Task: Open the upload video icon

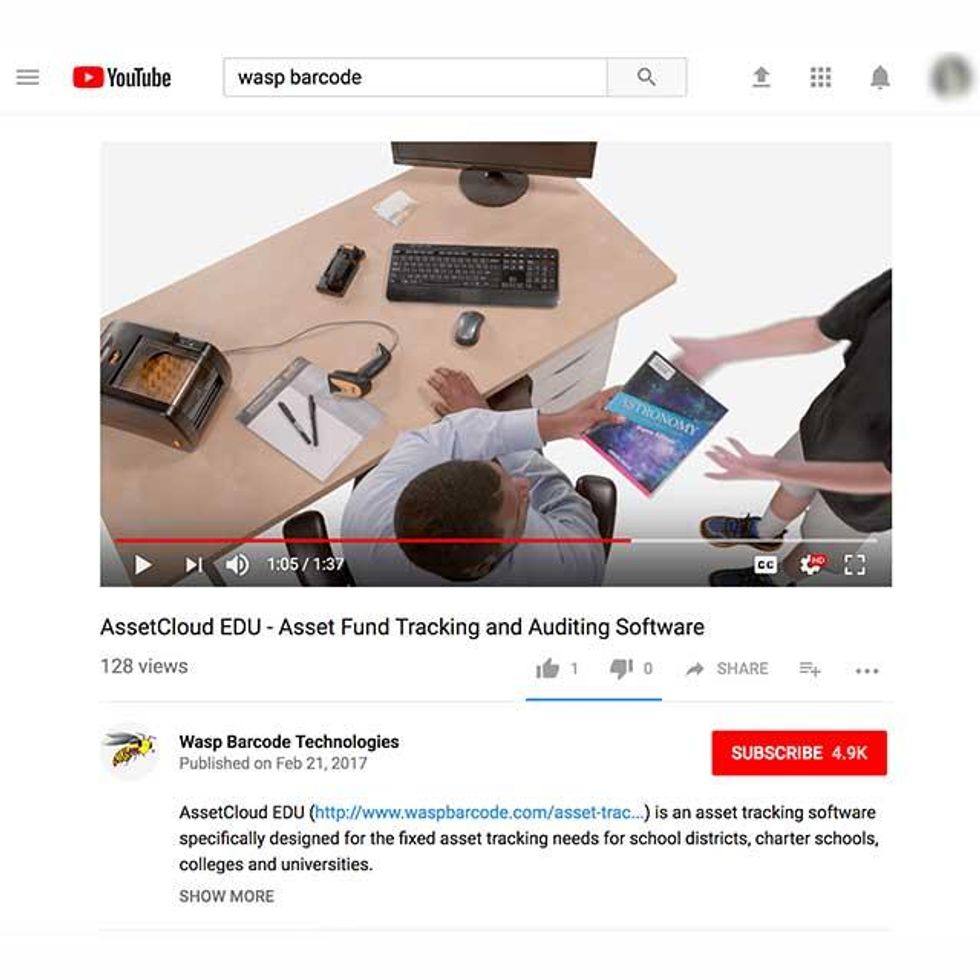Action: 761,77
